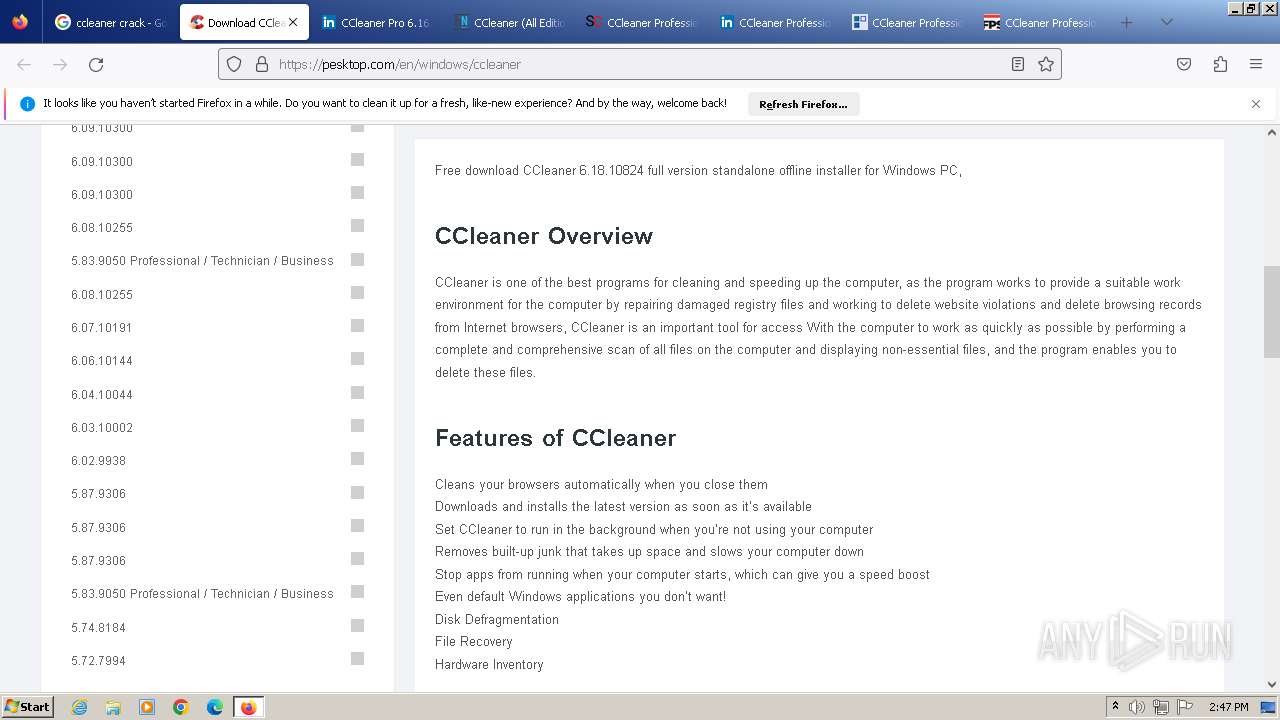This screenshot has width=1280, height=720.
Task: Click the square icon beside 6.06.10144
Action: point(357,359)
